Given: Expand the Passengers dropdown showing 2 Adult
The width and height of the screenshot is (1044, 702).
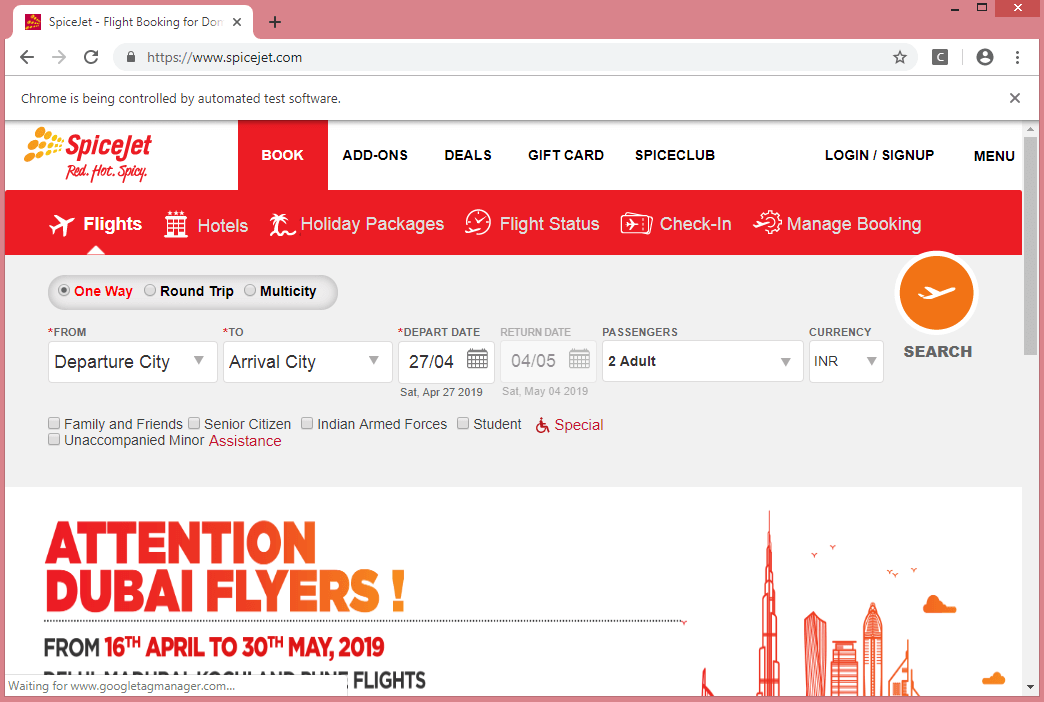Looking at the screenshot, I should pos(702,361).
